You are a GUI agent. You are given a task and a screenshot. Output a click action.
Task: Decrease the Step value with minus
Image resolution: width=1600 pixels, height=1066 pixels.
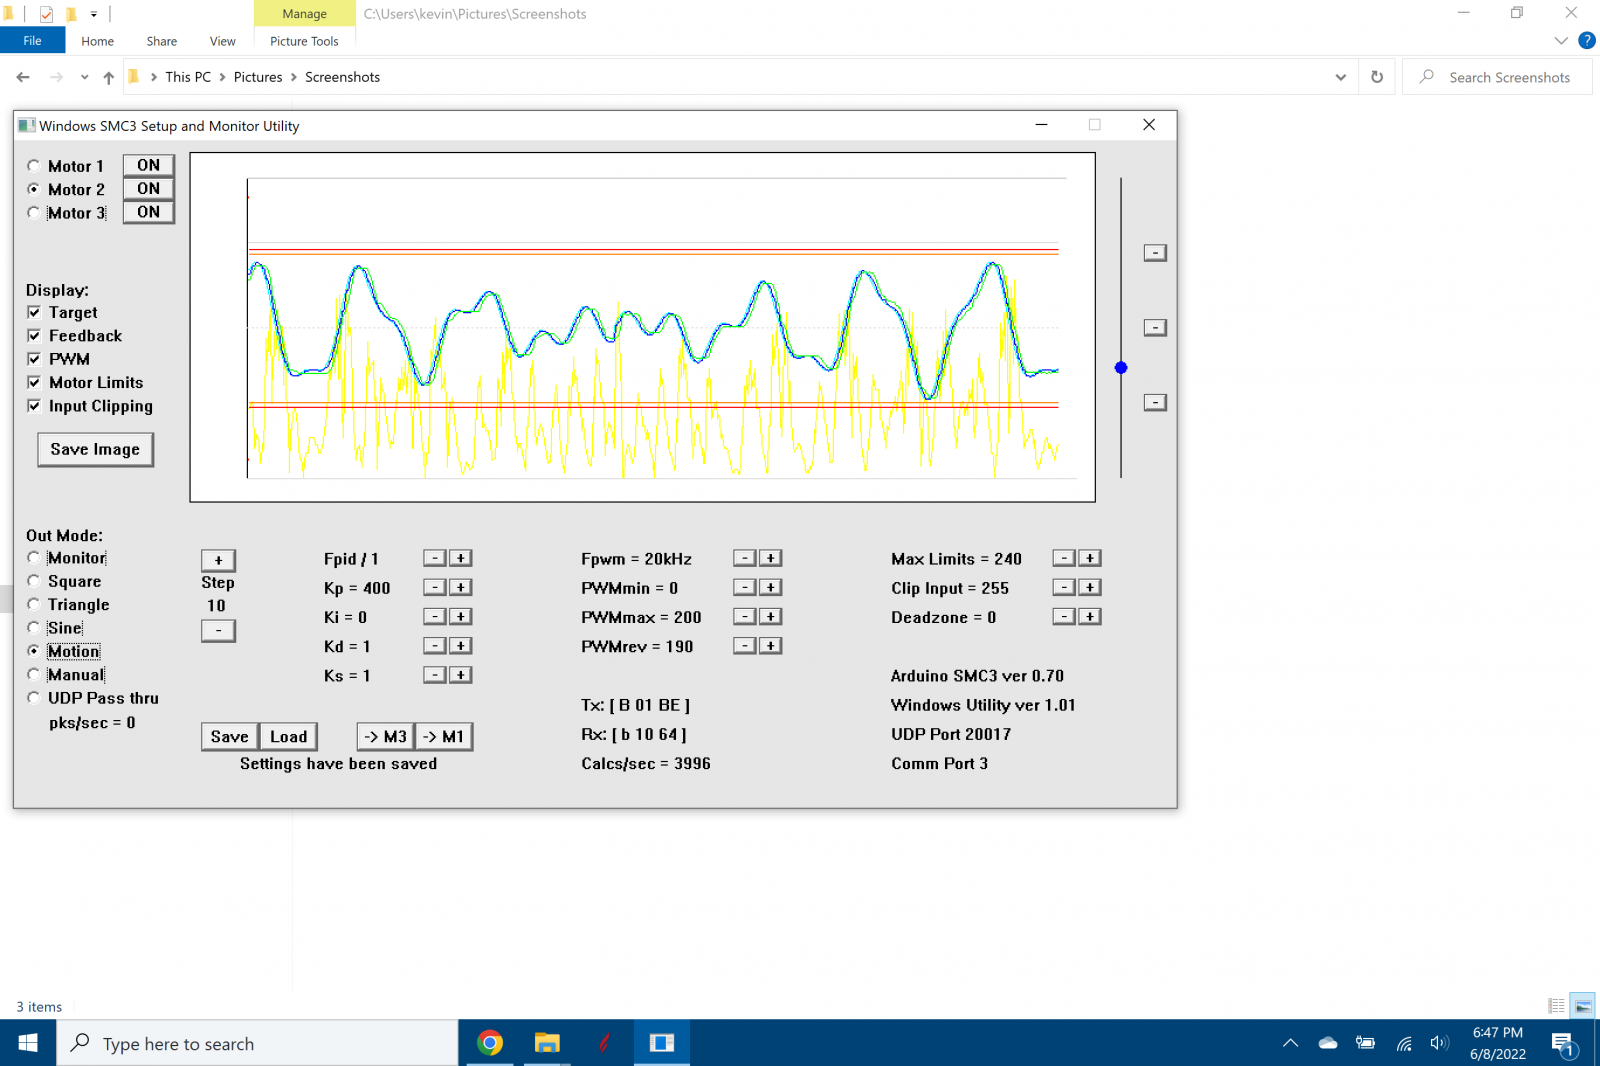tap(218, 631)
